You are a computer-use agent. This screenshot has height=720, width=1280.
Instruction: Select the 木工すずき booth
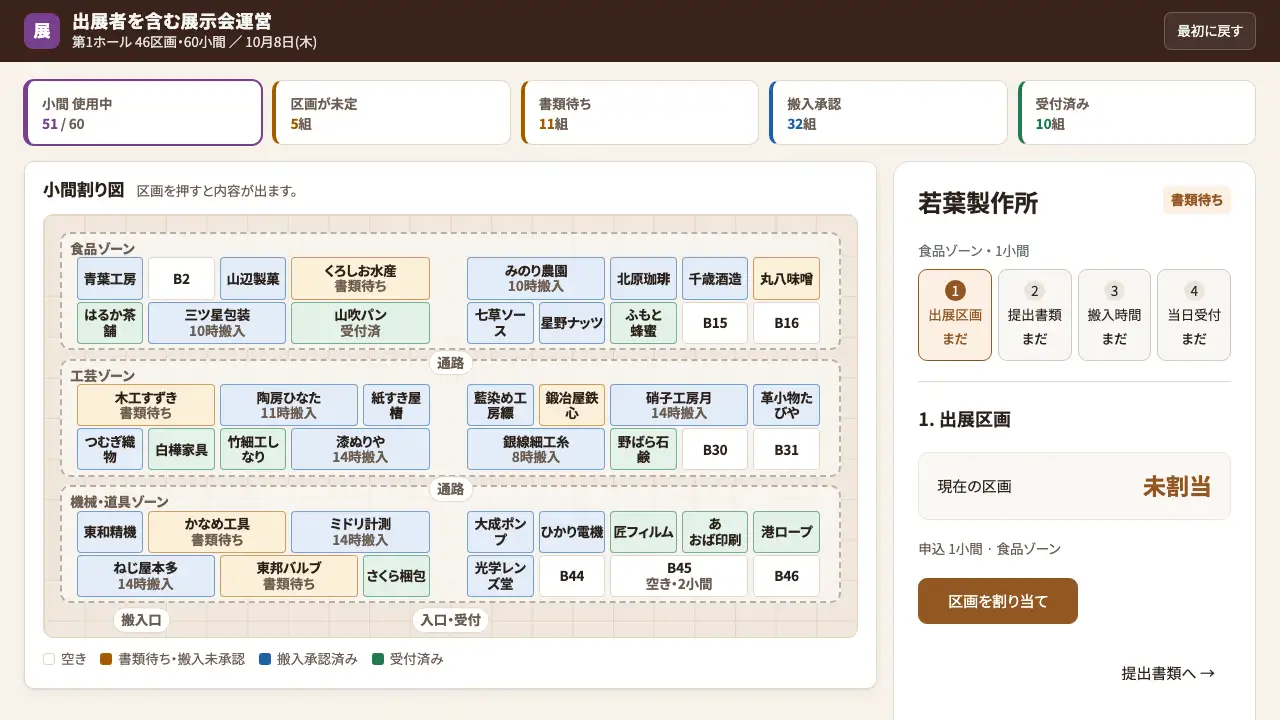[146, 405]
